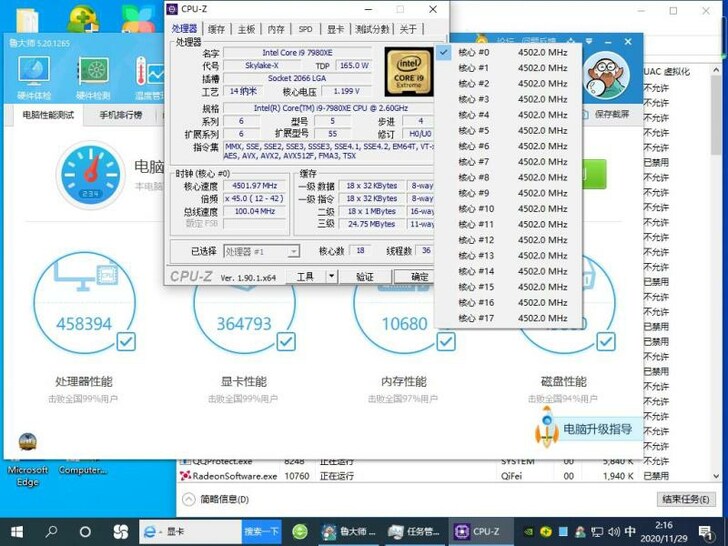Viewport: 728px width, 546px height.
Task: Switch to Task Manager on the taskbar
Action: (414, 531)
